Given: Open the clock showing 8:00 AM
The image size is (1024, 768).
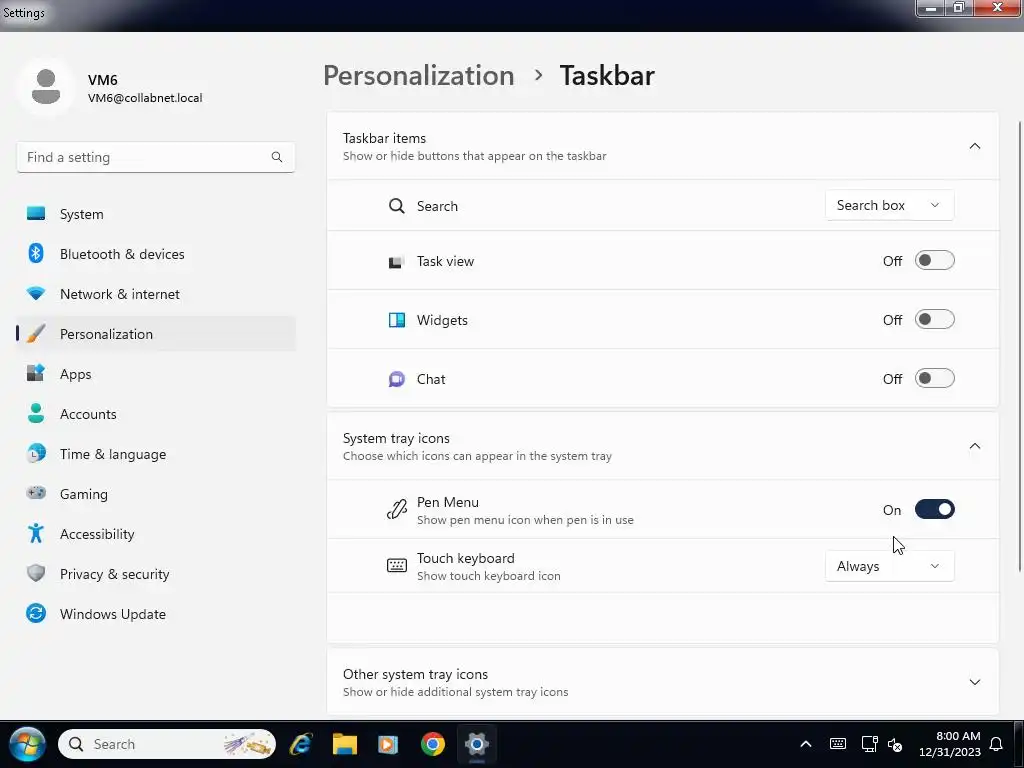Looking at the screenshot, I should click(x=950, y=744).
